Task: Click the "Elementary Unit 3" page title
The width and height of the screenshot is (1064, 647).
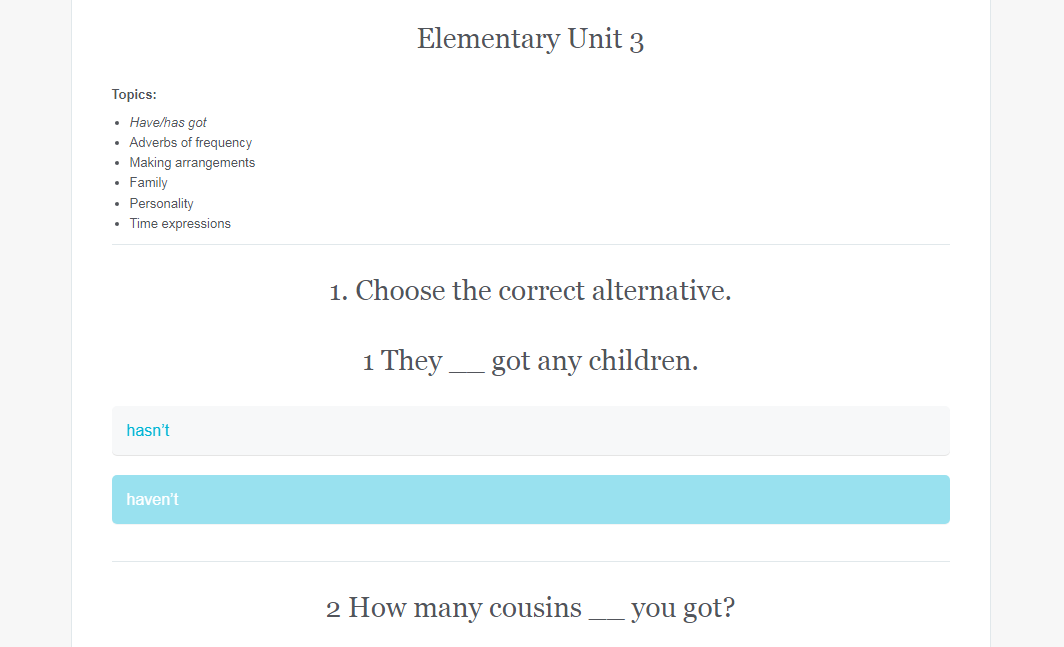Action: click(530, 39)
